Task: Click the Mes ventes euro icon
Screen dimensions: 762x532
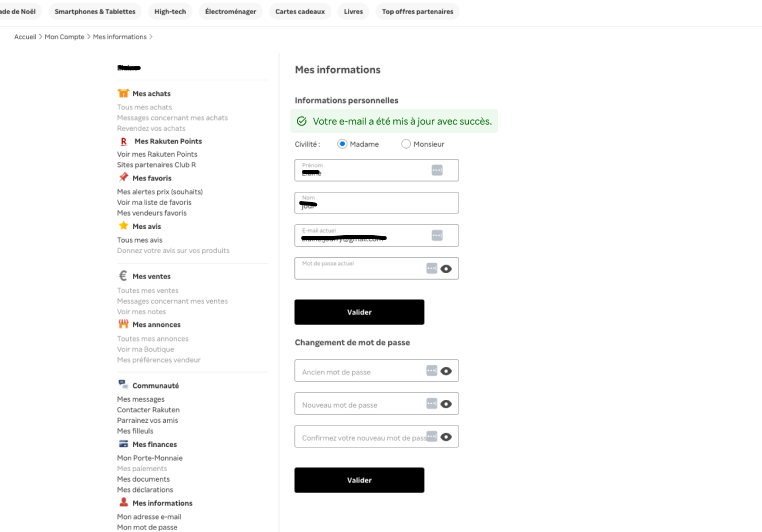Action: coord(123,276)
